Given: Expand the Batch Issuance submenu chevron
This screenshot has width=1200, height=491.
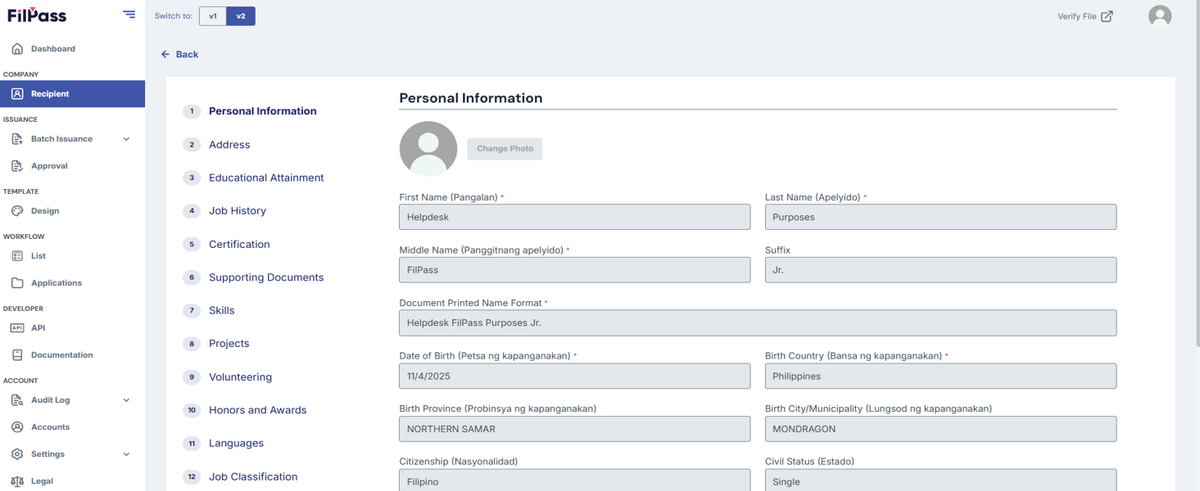Looking at the screenshot, I should [126, 139].
